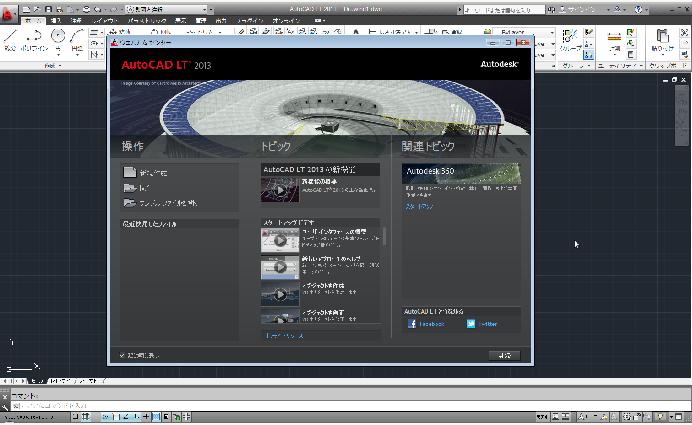Click the command line wrench customize icon

pos(4,406)
